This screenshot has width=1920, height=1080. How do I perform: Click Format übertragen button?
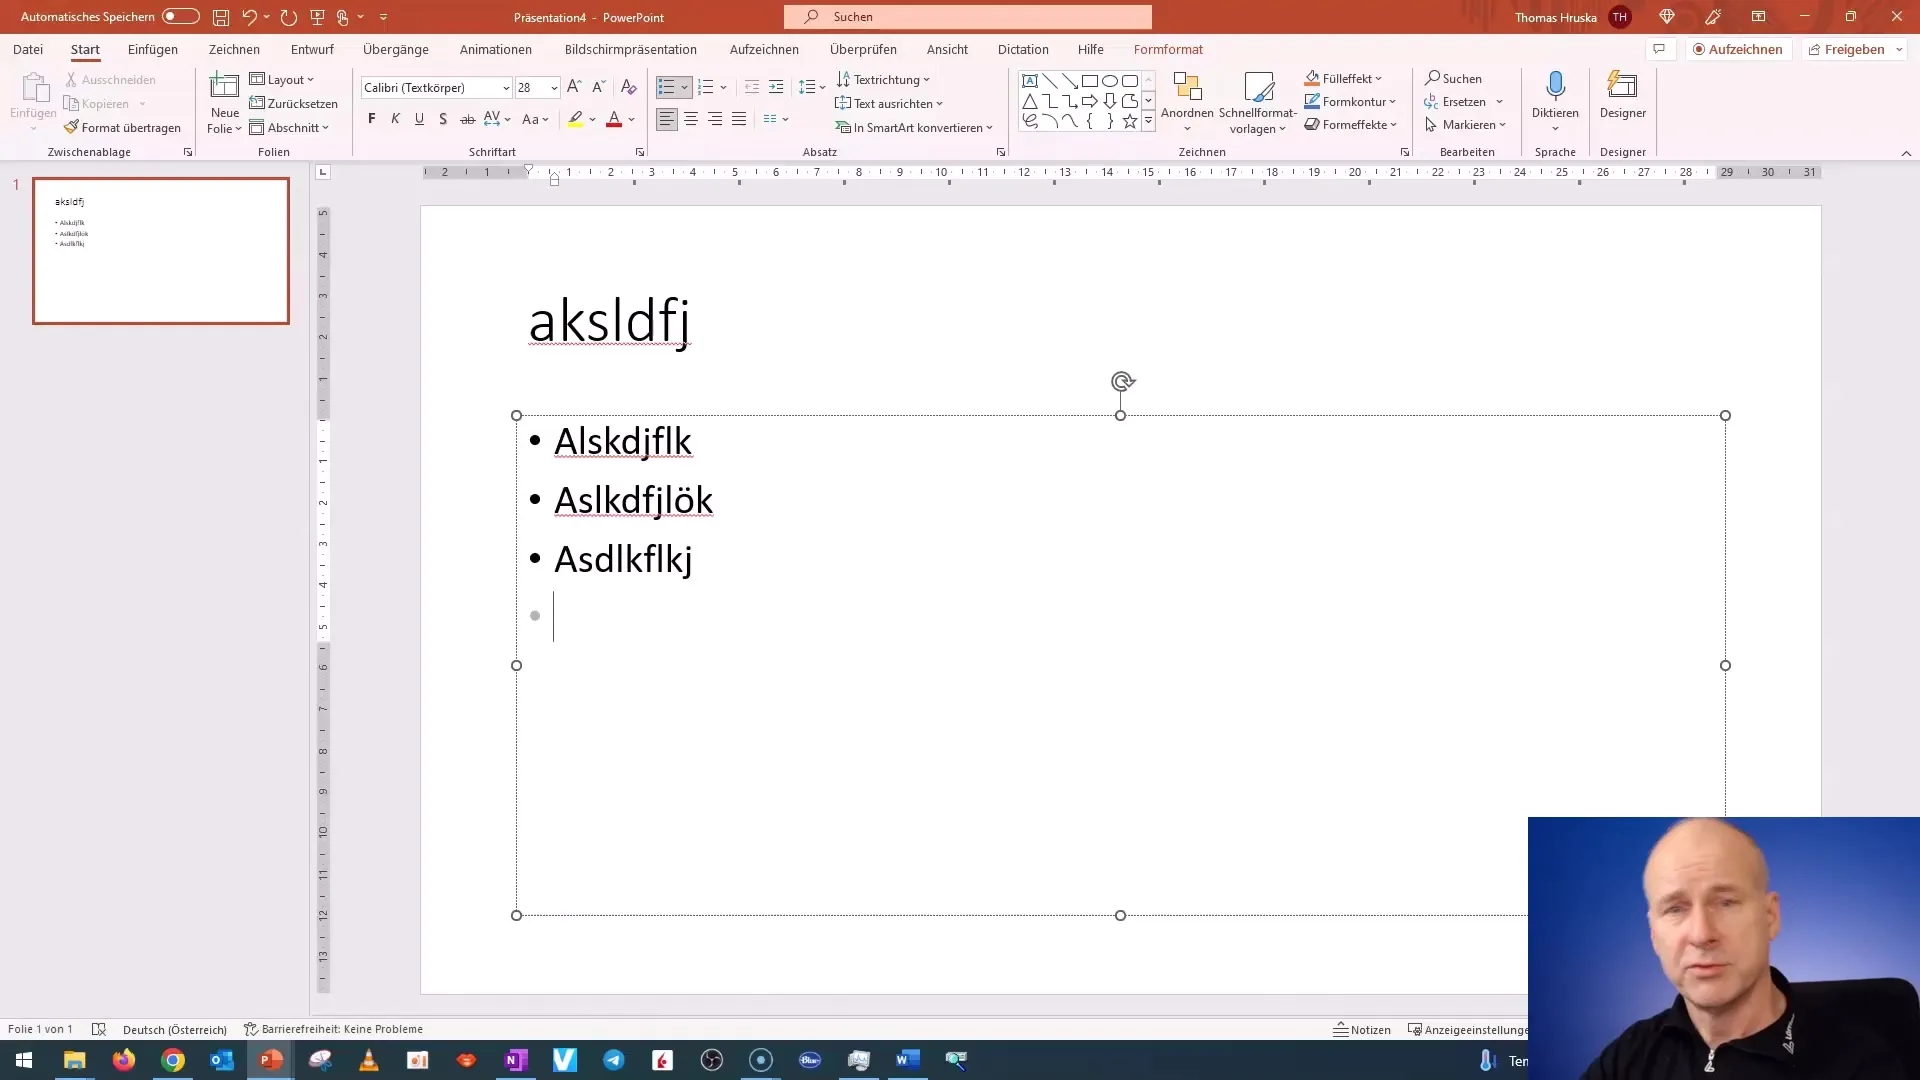[x=122, y=128]
